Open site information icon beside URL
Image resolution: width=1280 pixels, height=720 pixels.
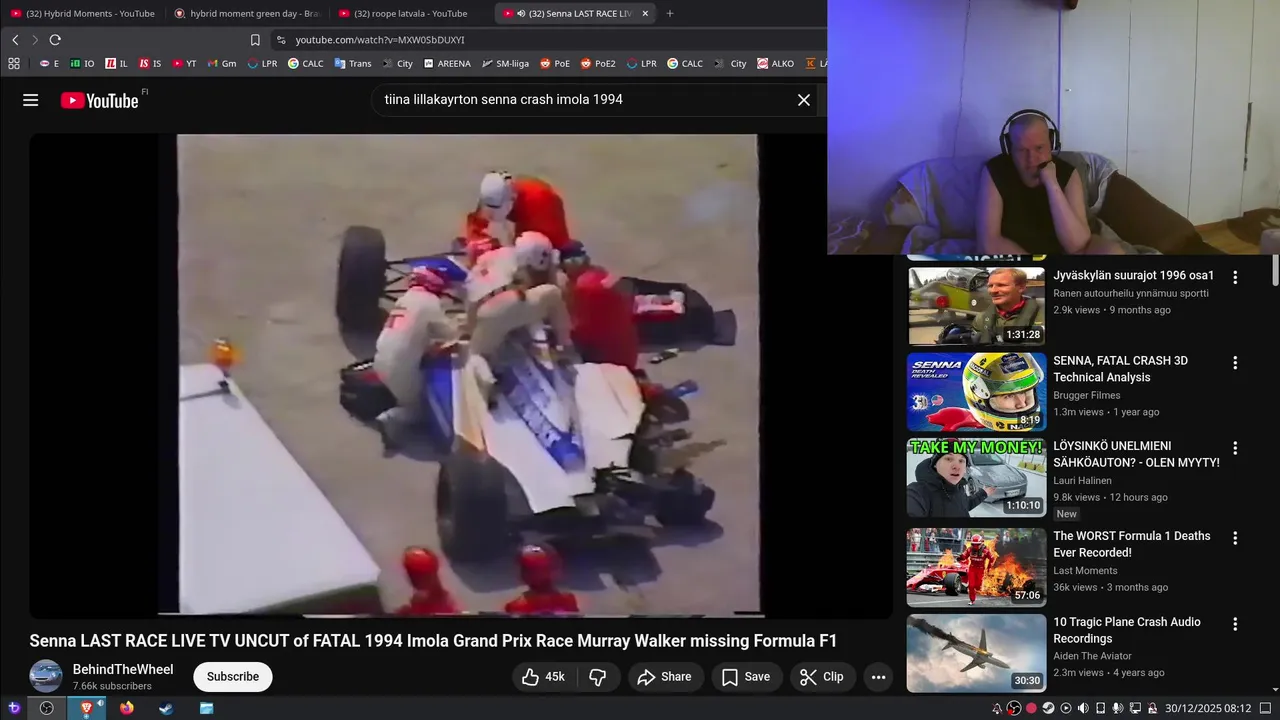click(x=281, y=40)
